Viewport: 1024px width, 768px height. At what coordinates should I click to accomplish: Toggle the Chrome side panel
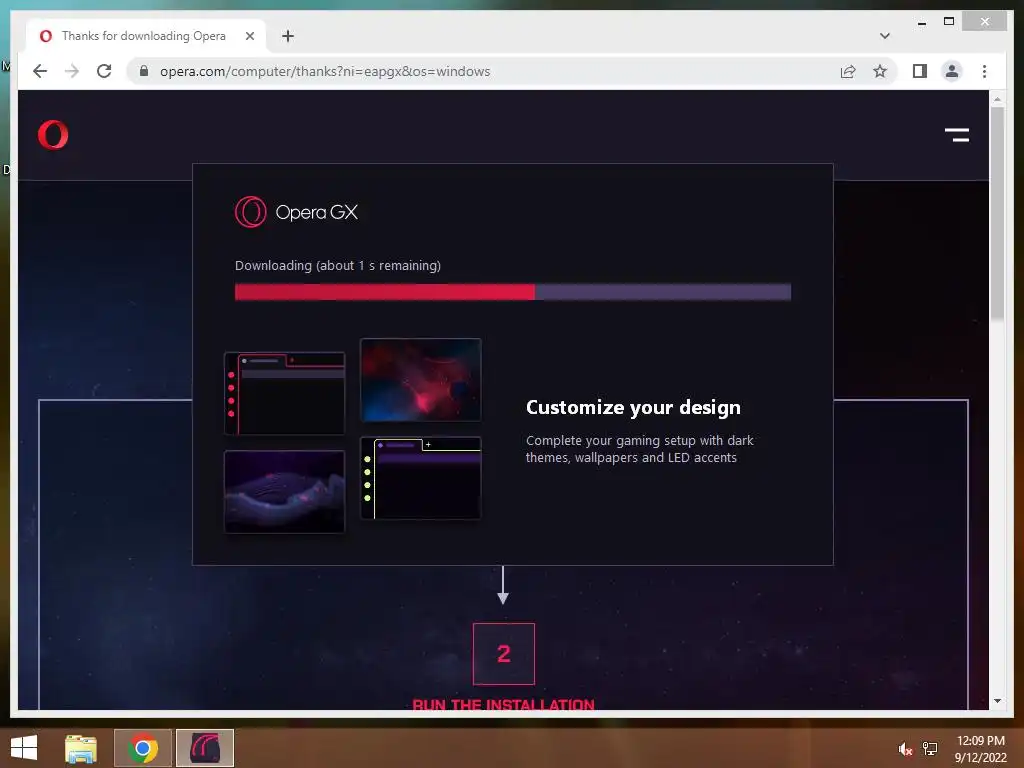(920, 71)
